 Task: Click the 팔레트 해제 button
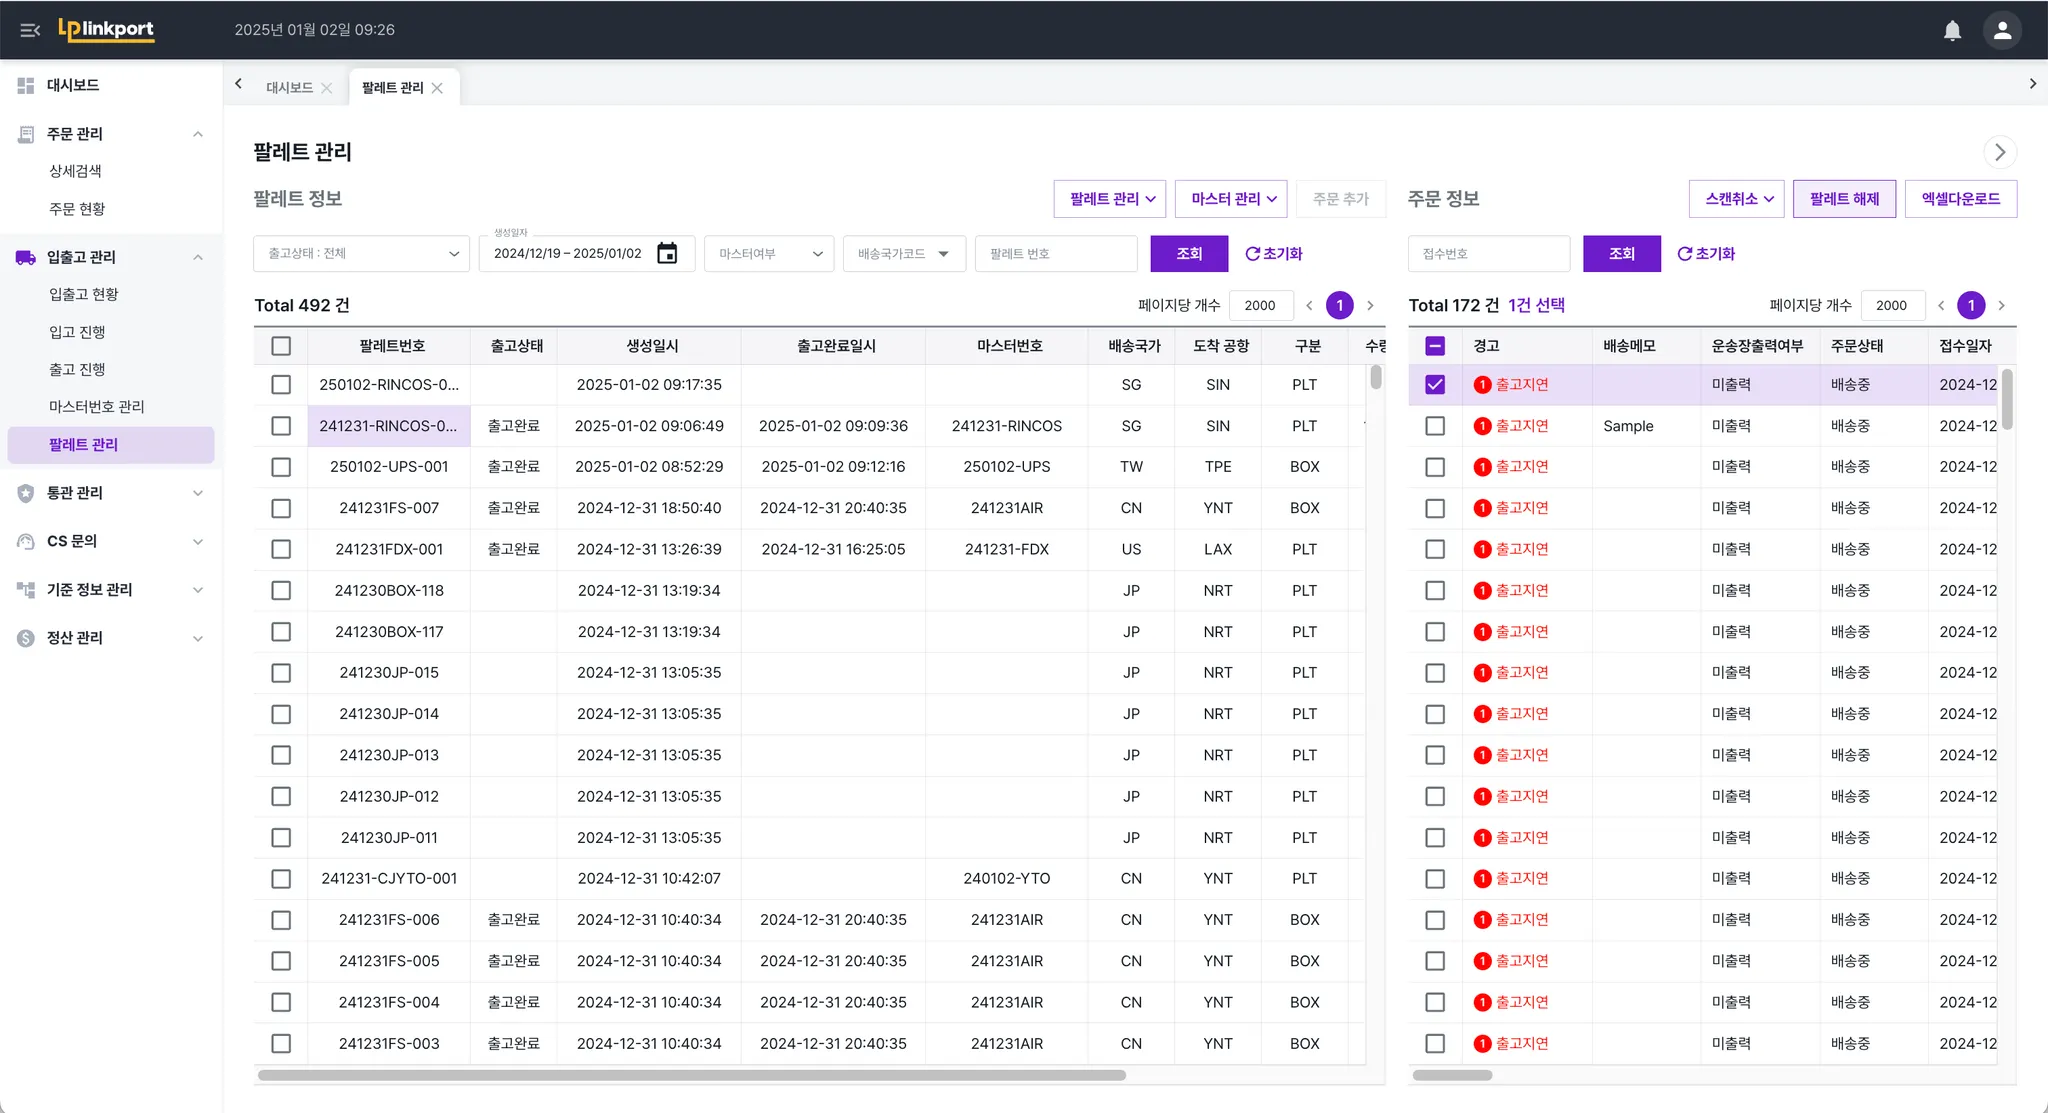tap(1844, 199)
